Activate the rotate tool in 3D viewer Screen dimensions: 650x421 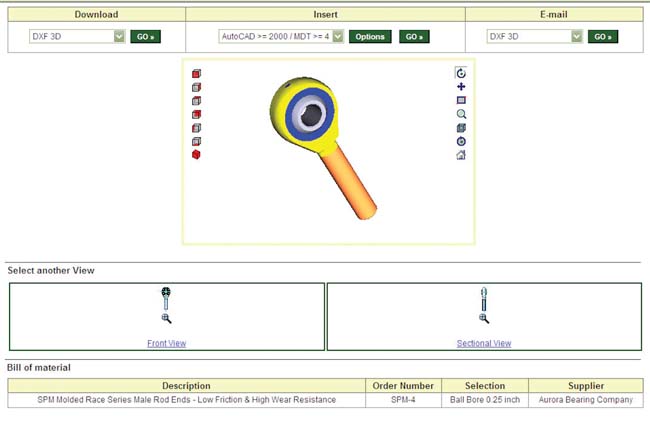pos(461,73)
